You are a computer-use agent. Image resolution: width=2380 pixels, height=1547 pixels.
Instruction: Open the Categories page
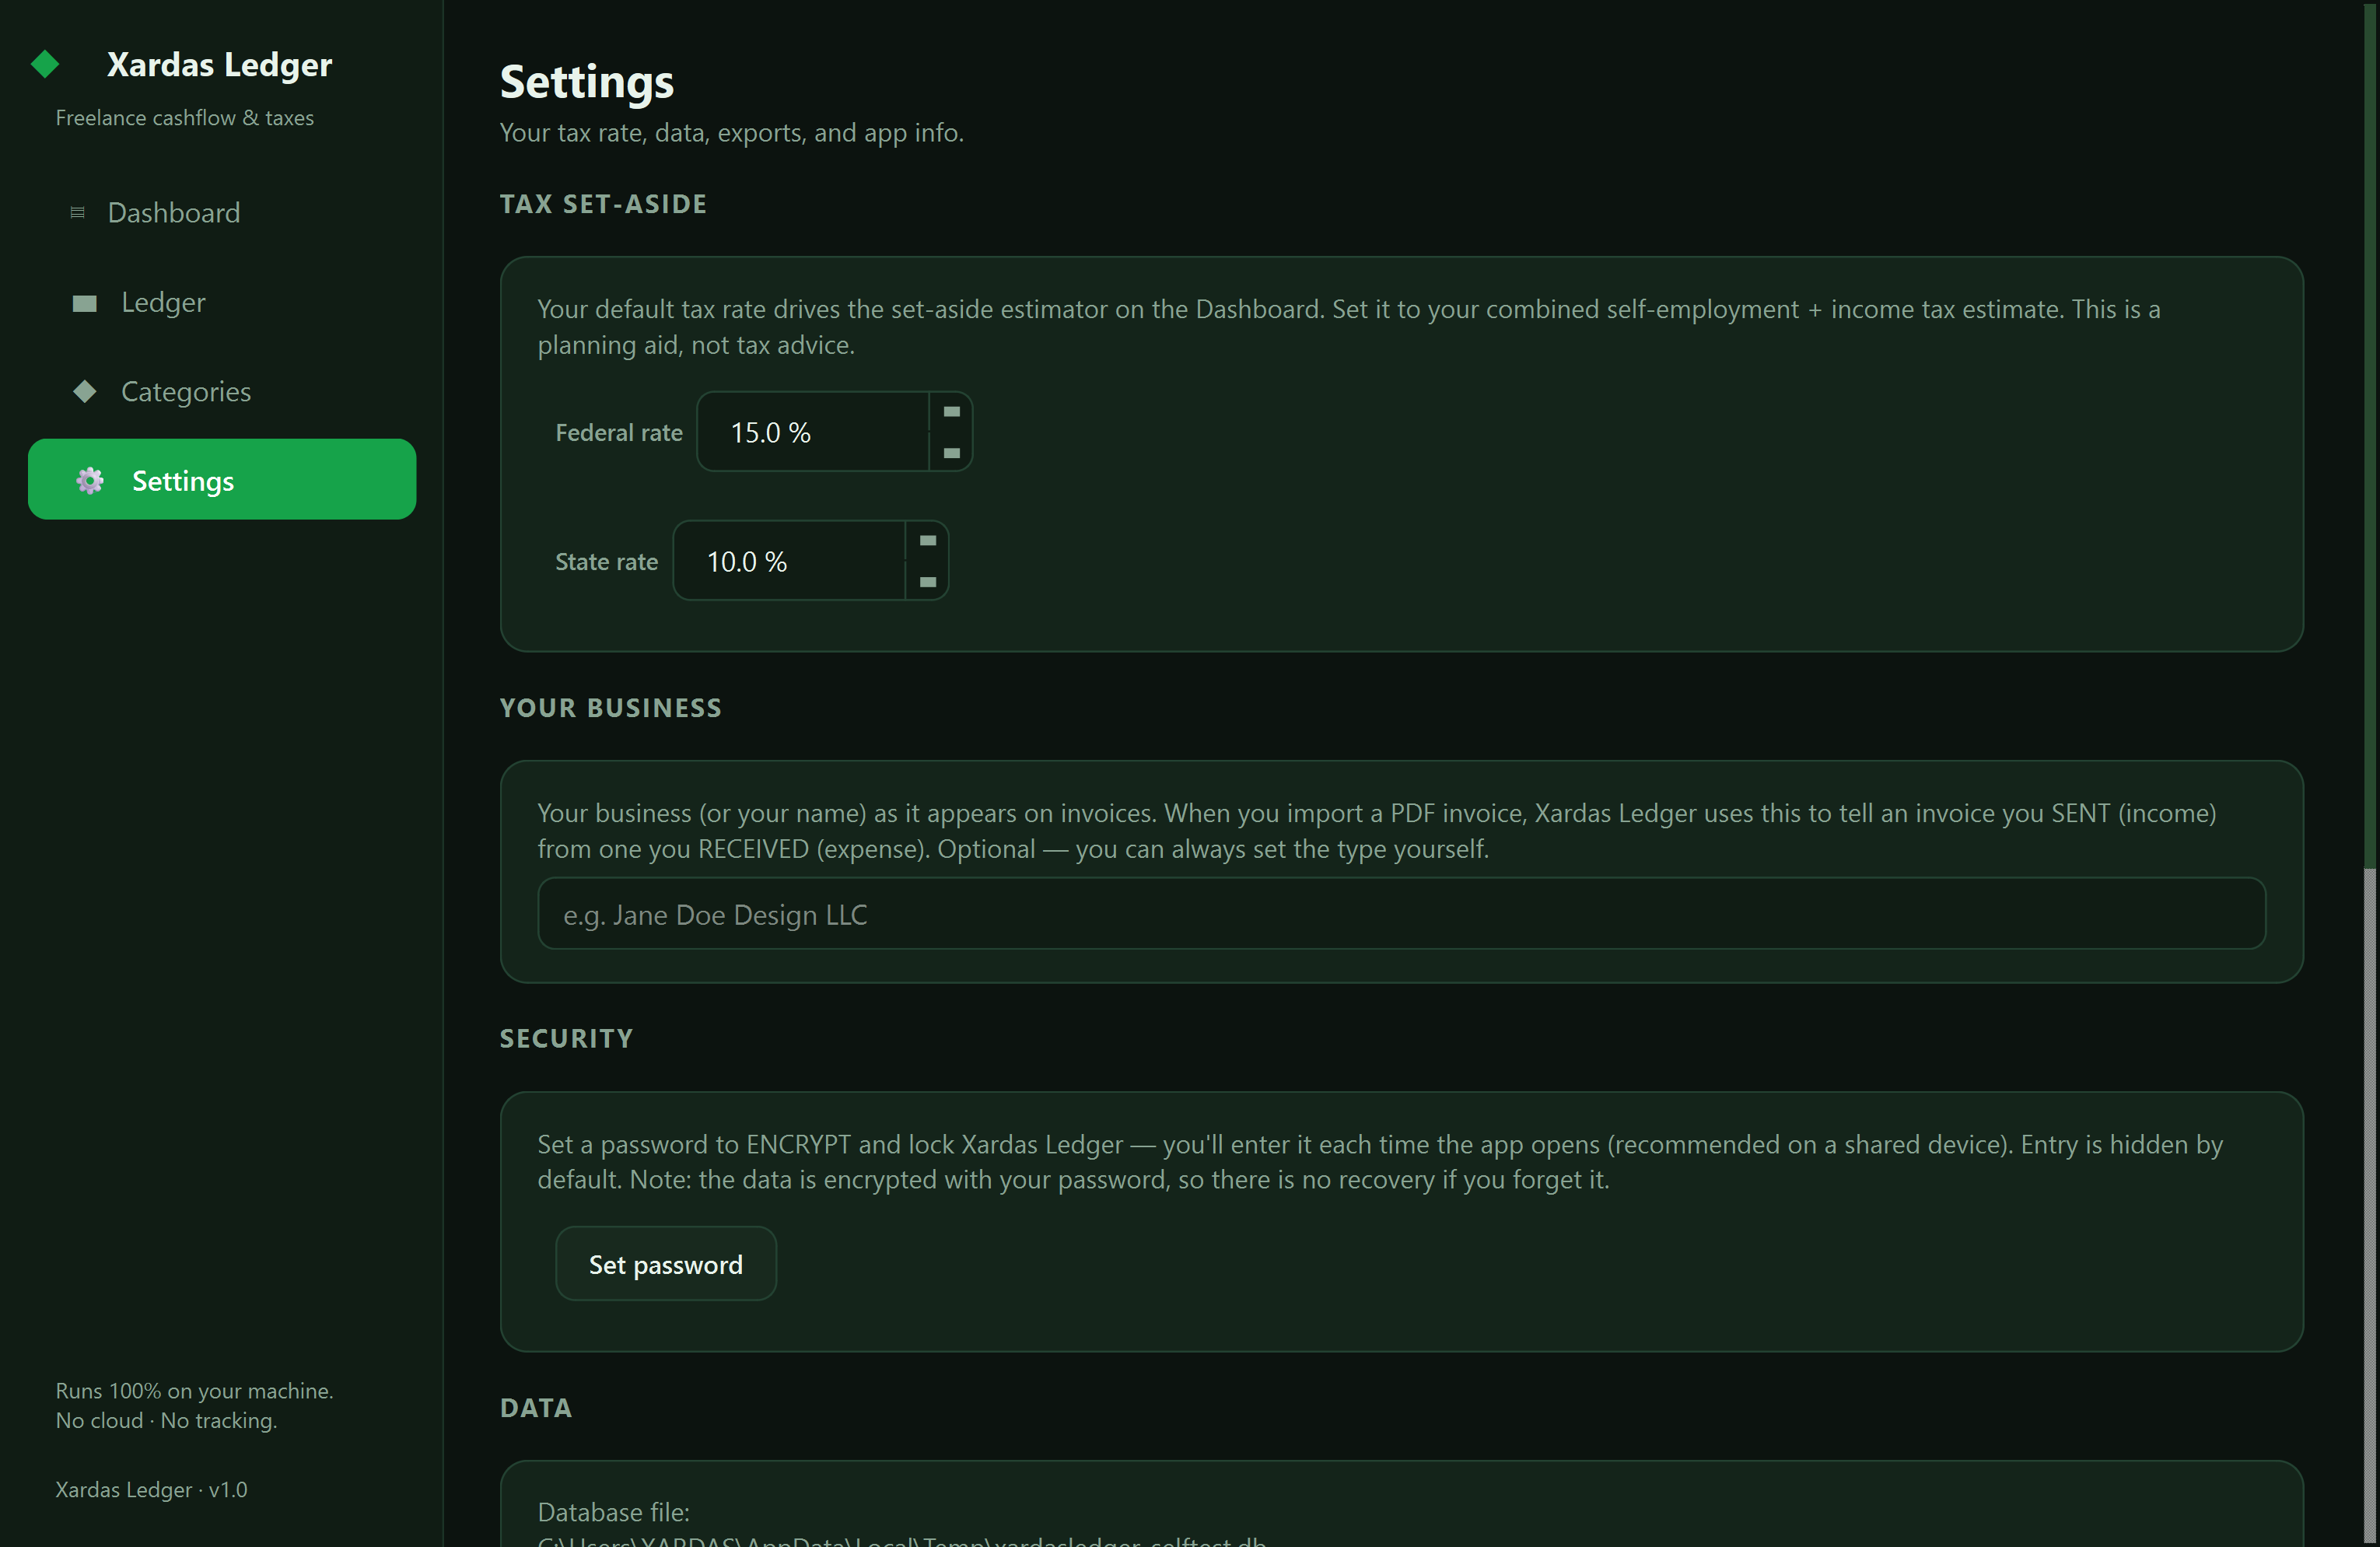(222, 391)
